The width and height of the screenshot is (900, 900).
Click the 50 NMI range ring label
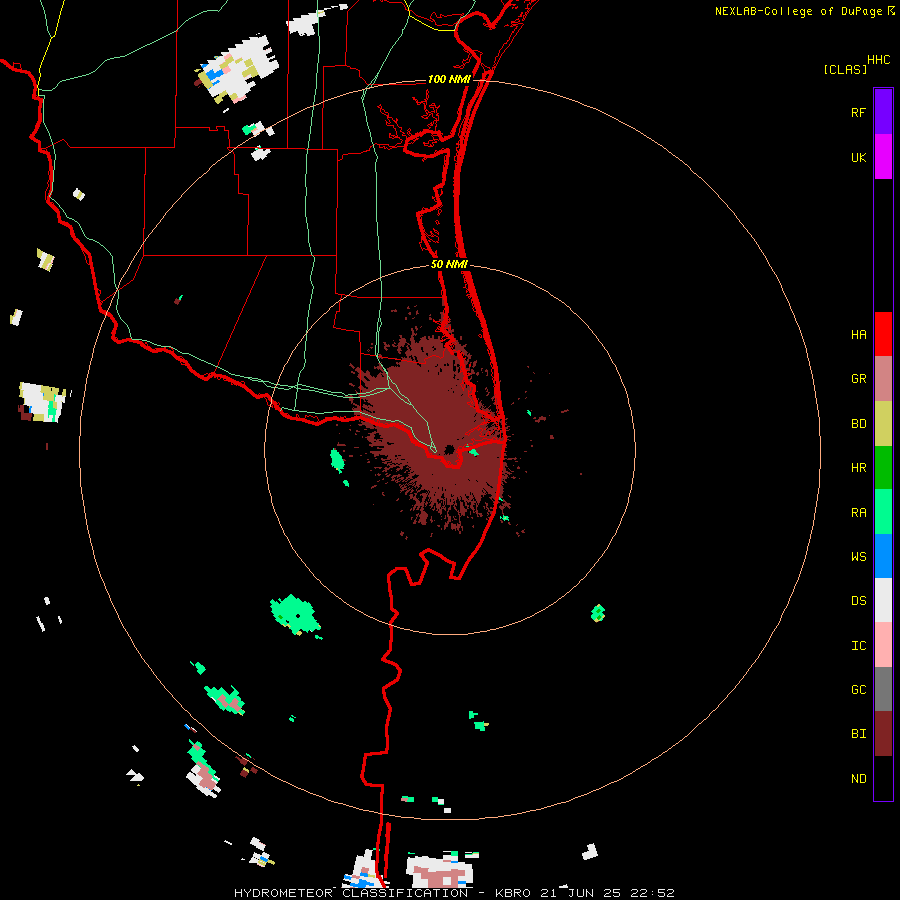(449, 264)
